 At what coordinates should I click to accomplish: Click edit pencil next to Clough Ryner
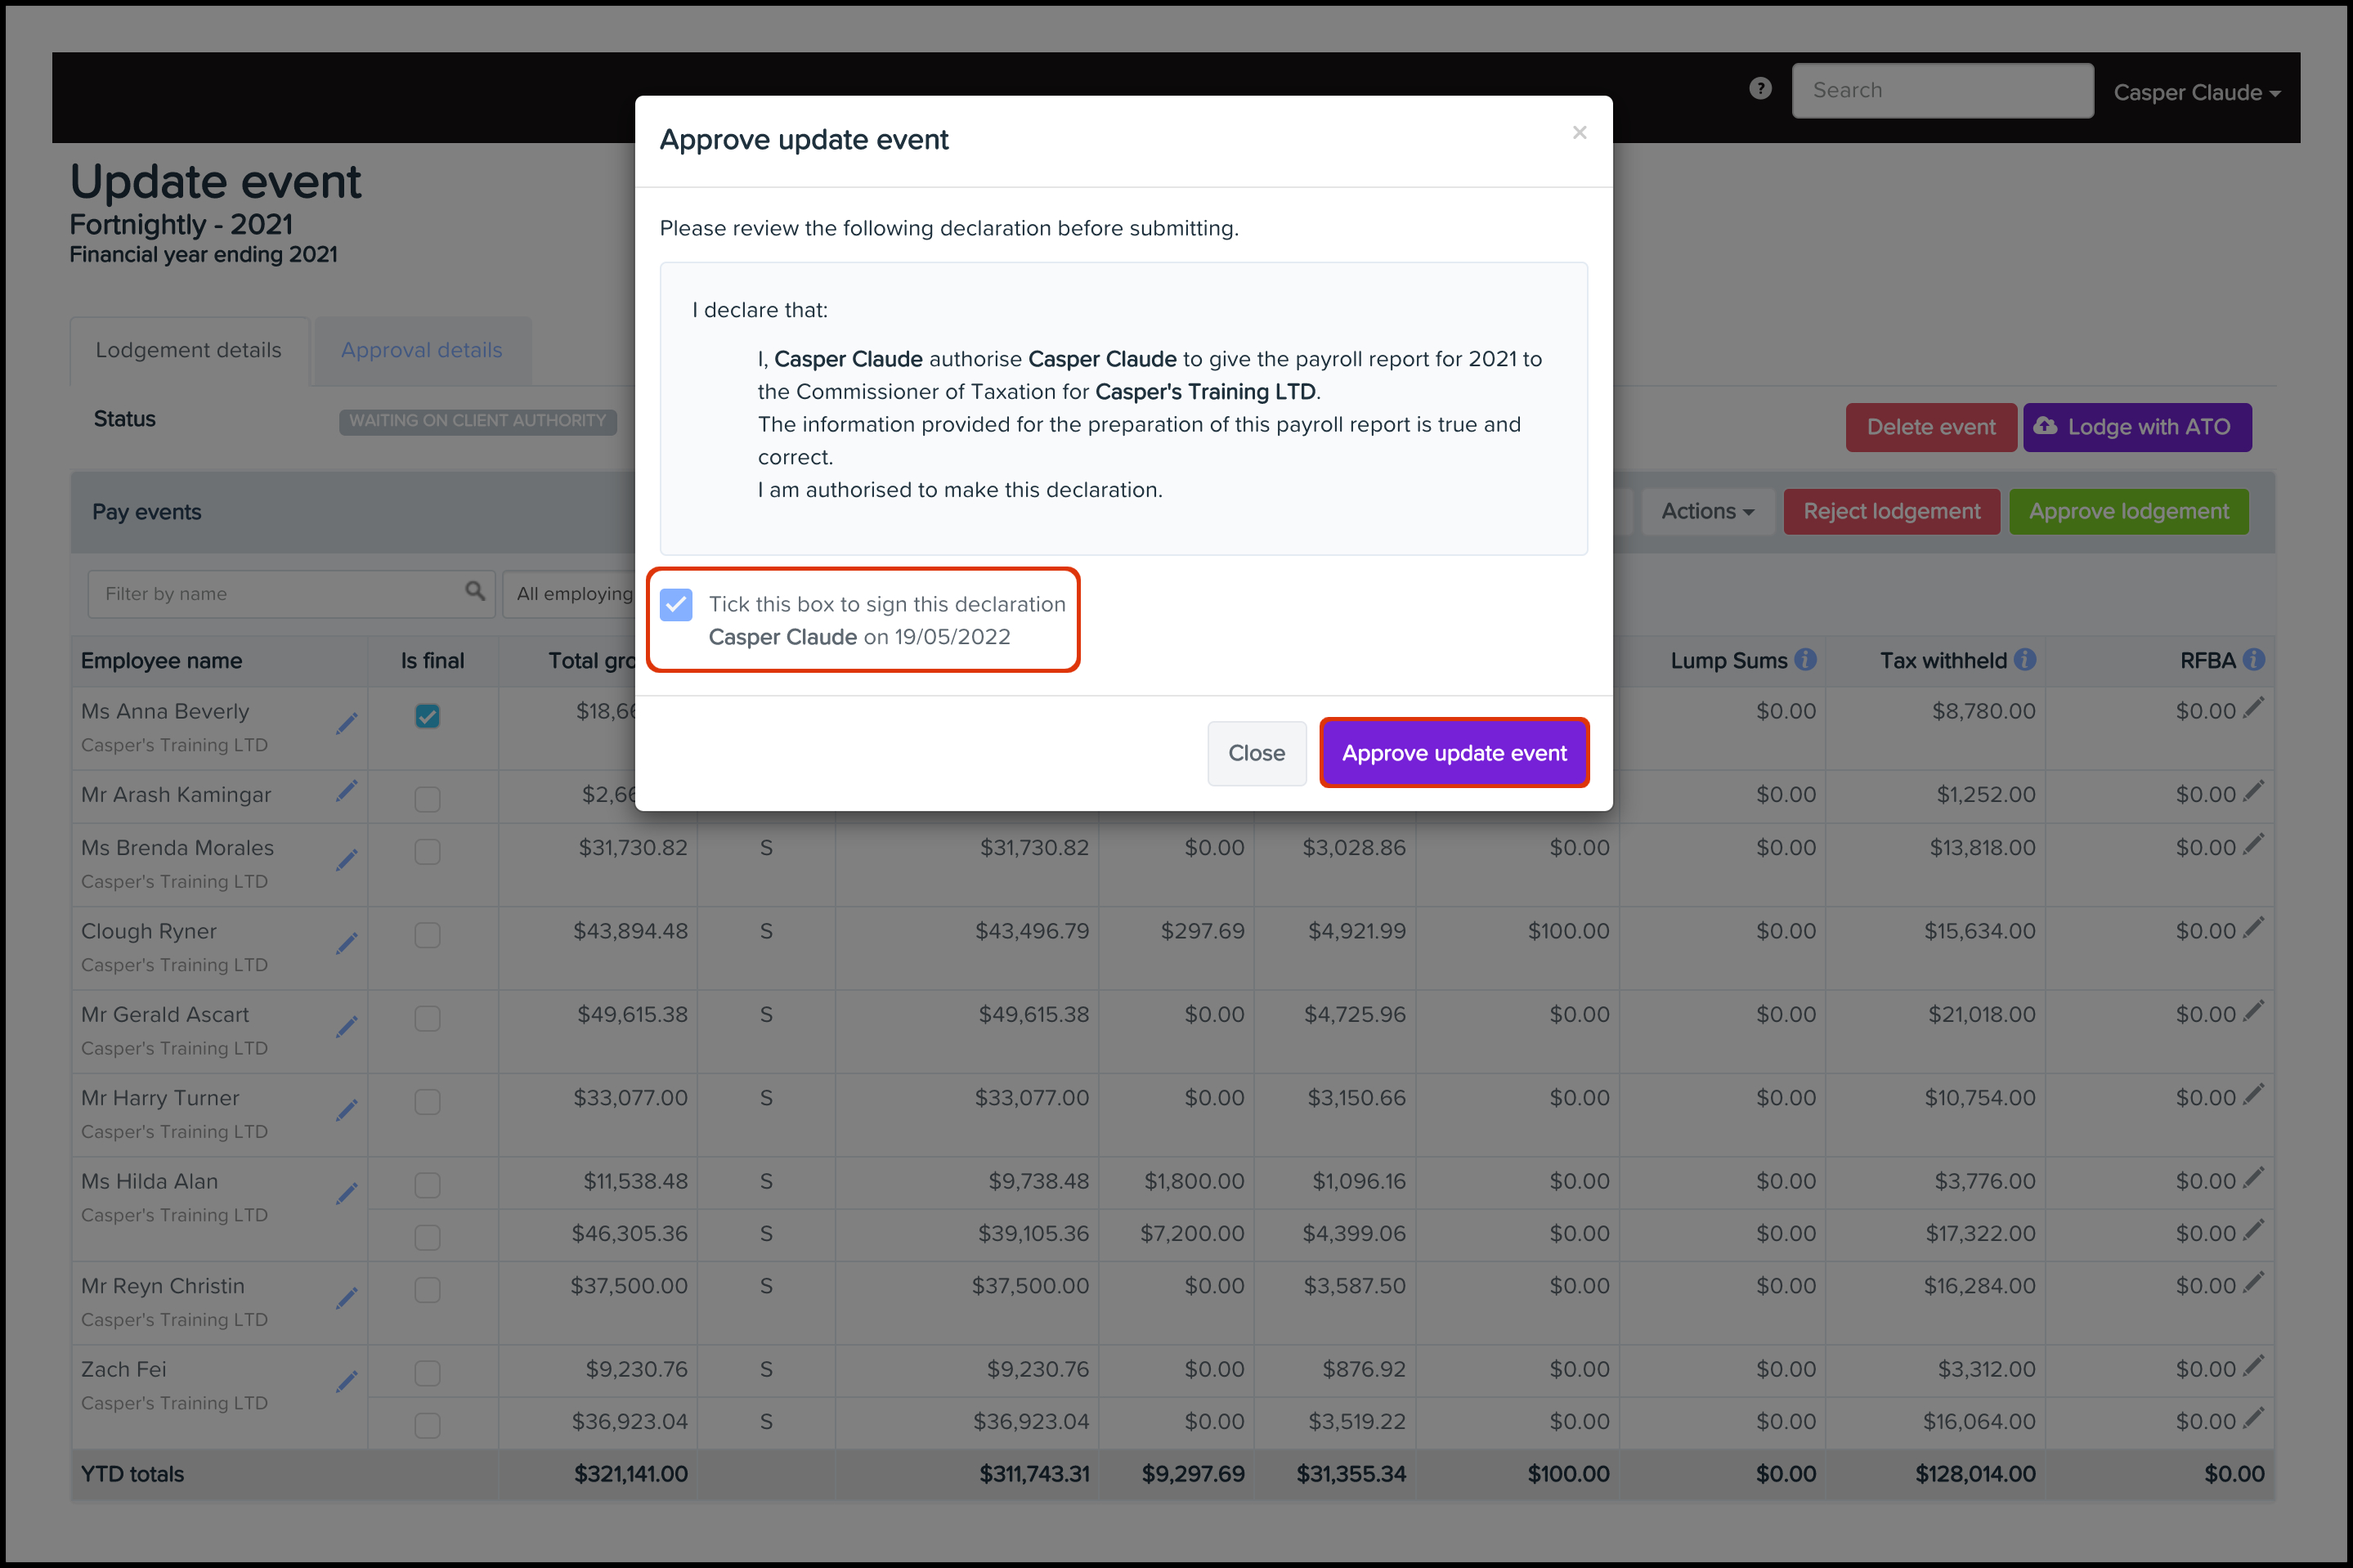[347, 943]
